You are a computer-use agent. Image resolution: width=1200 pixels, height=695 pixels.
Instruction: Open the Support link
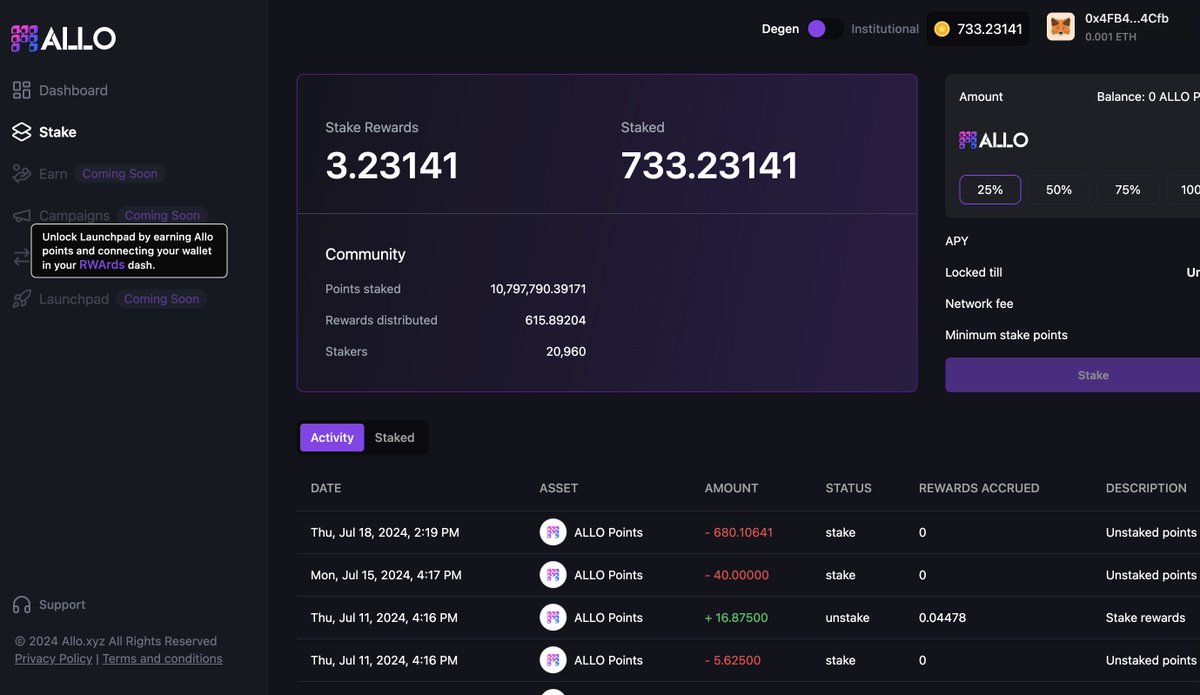[x=62, y=605]
